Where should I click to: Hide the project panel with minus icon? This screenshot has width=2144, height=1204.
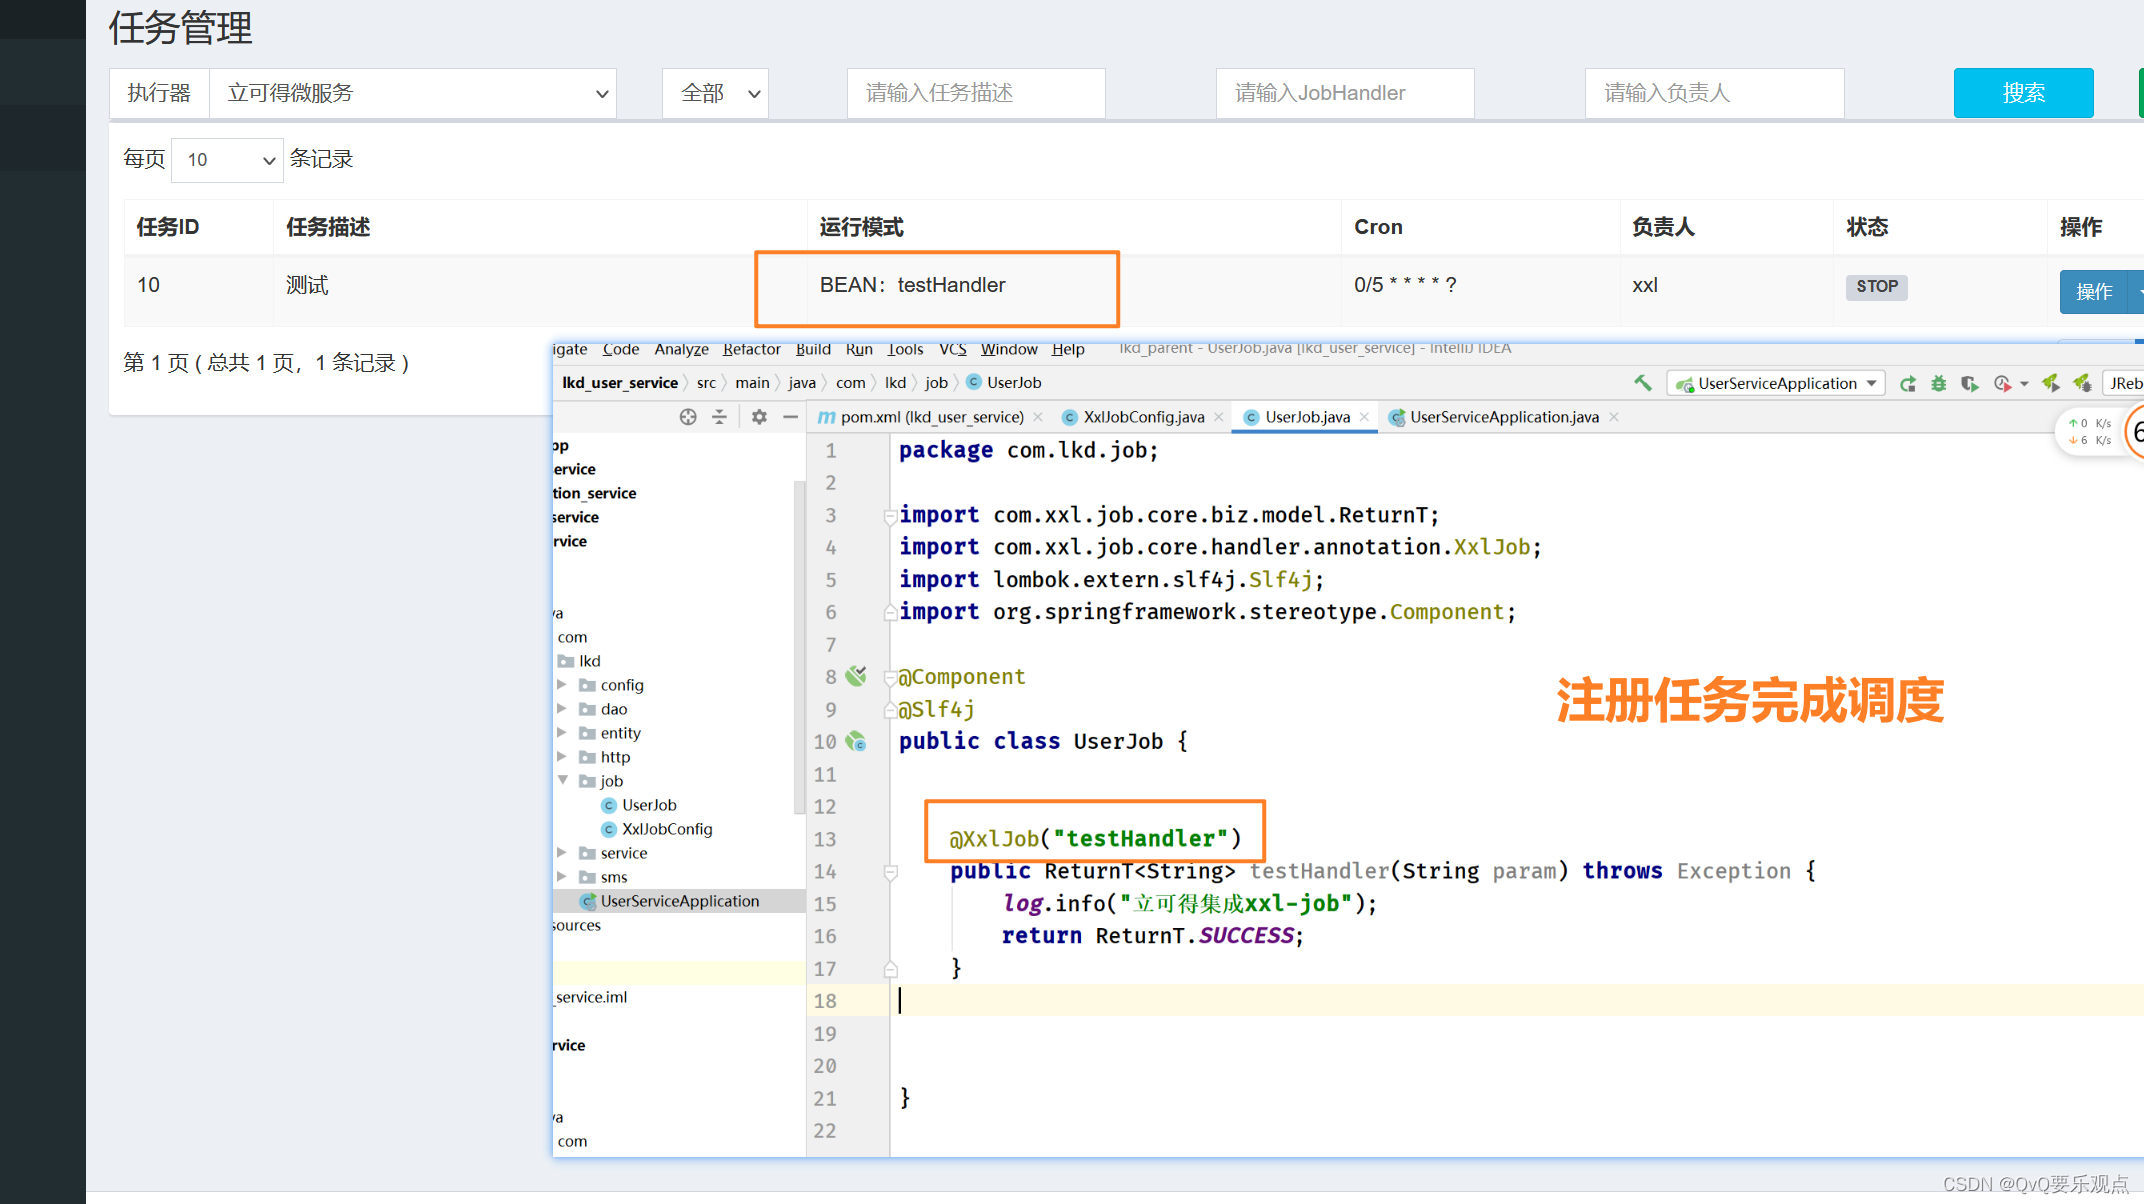(x=790, y=417)
